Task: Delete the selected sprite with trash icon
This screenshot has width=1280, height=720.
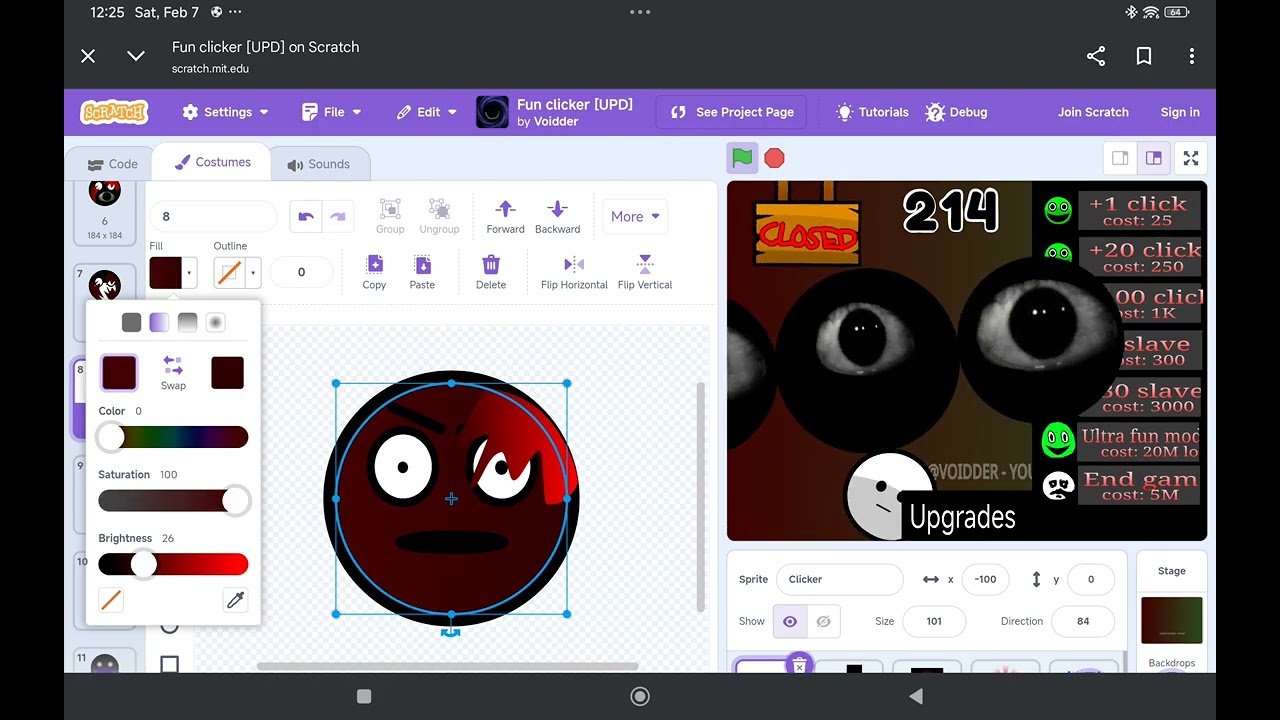Action: coord(798,664)
